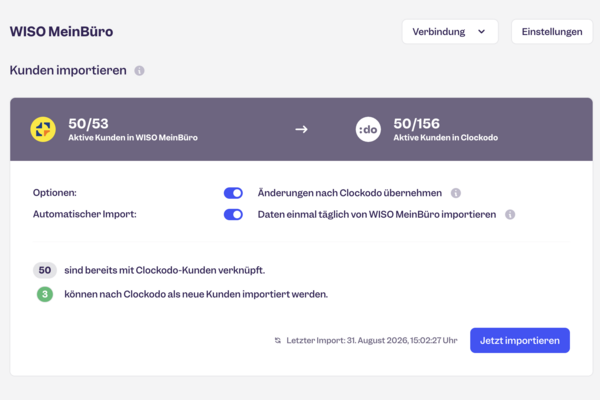Click the grey badge showing 50
600x400 pixels.
45,270
